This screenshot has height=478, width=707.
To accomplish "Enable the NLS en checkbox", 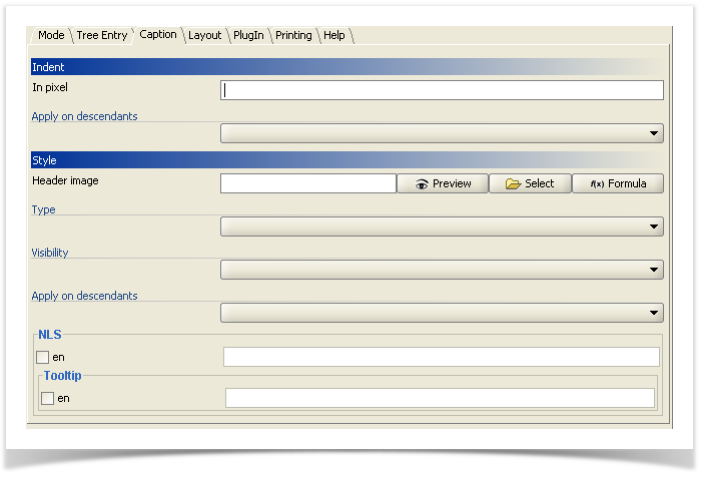I will click(x=43, y=357).
